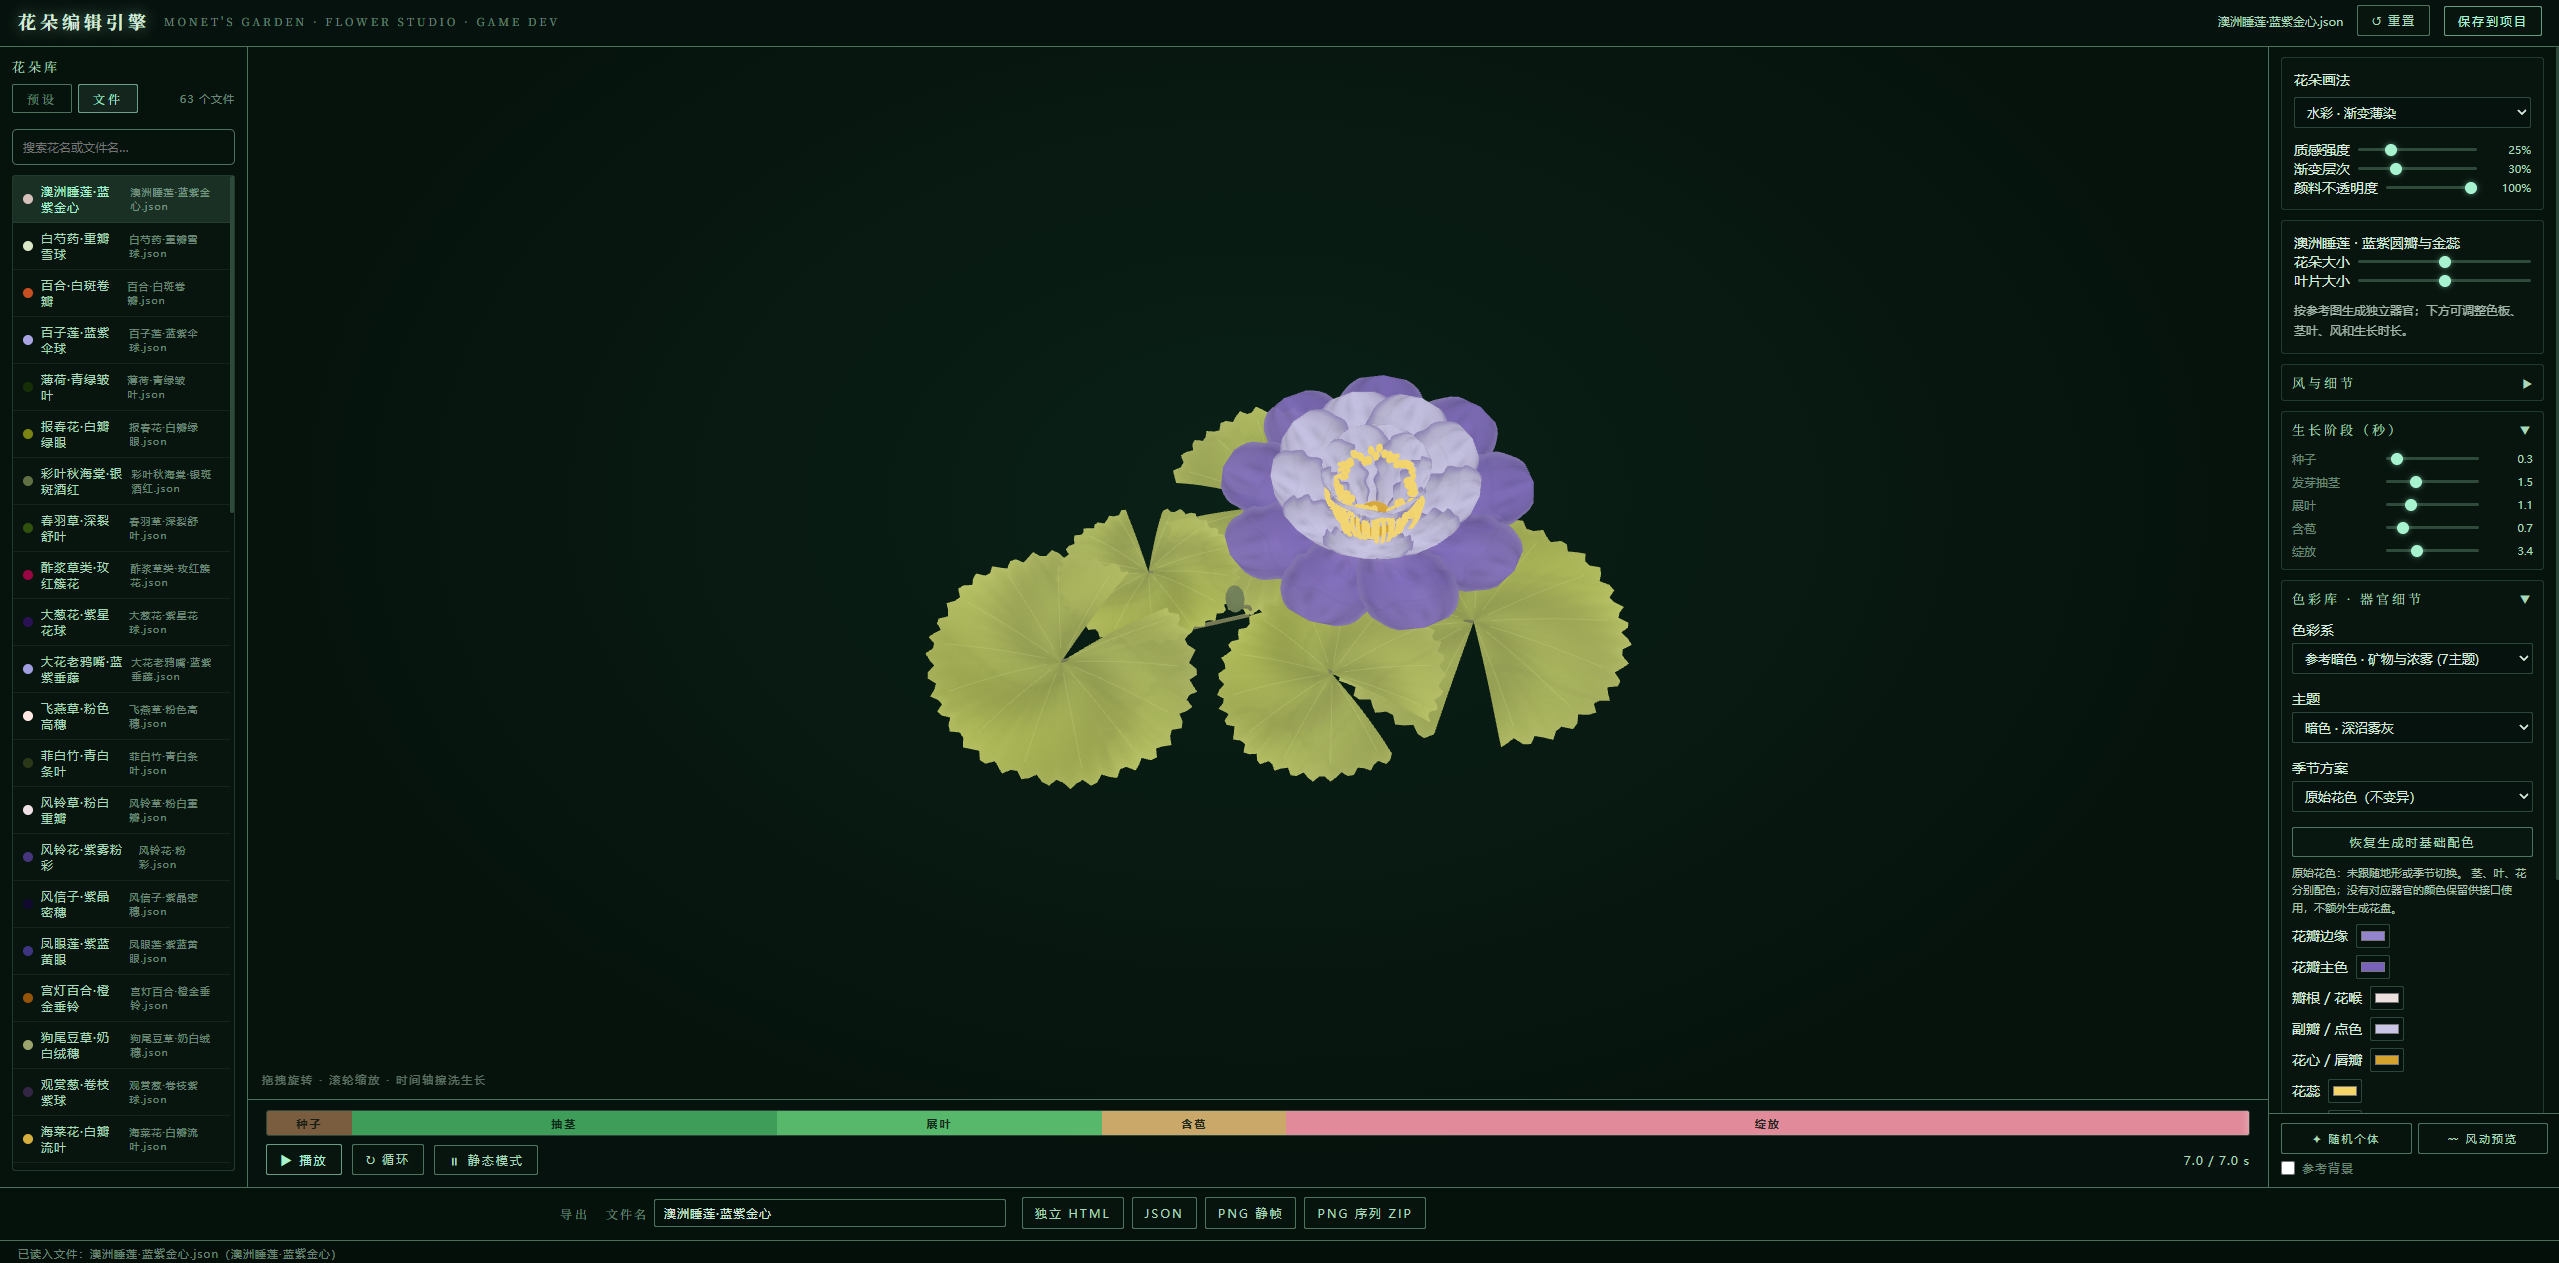Open the 花心 / 唇瓣 color swatch
The height and width of the screenshot is (1263, 2559).
click(x=2387, y=1060)
